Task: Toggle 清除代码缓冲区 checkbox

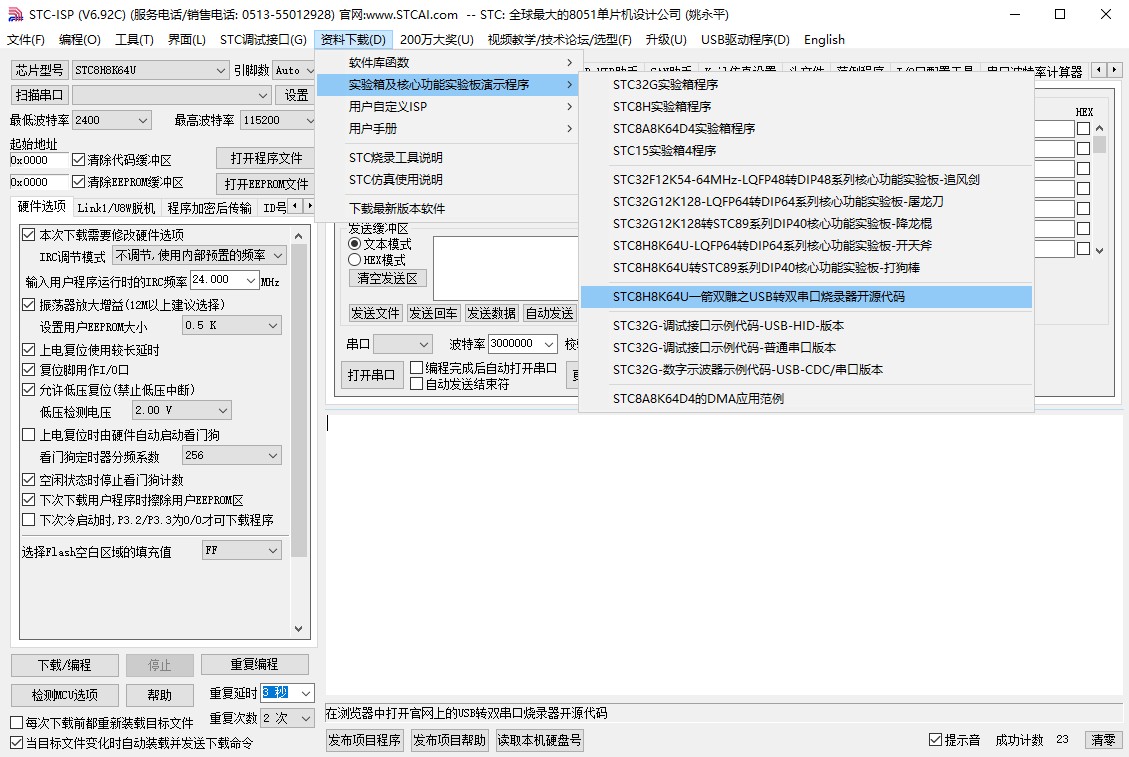Action: (78, 160)
